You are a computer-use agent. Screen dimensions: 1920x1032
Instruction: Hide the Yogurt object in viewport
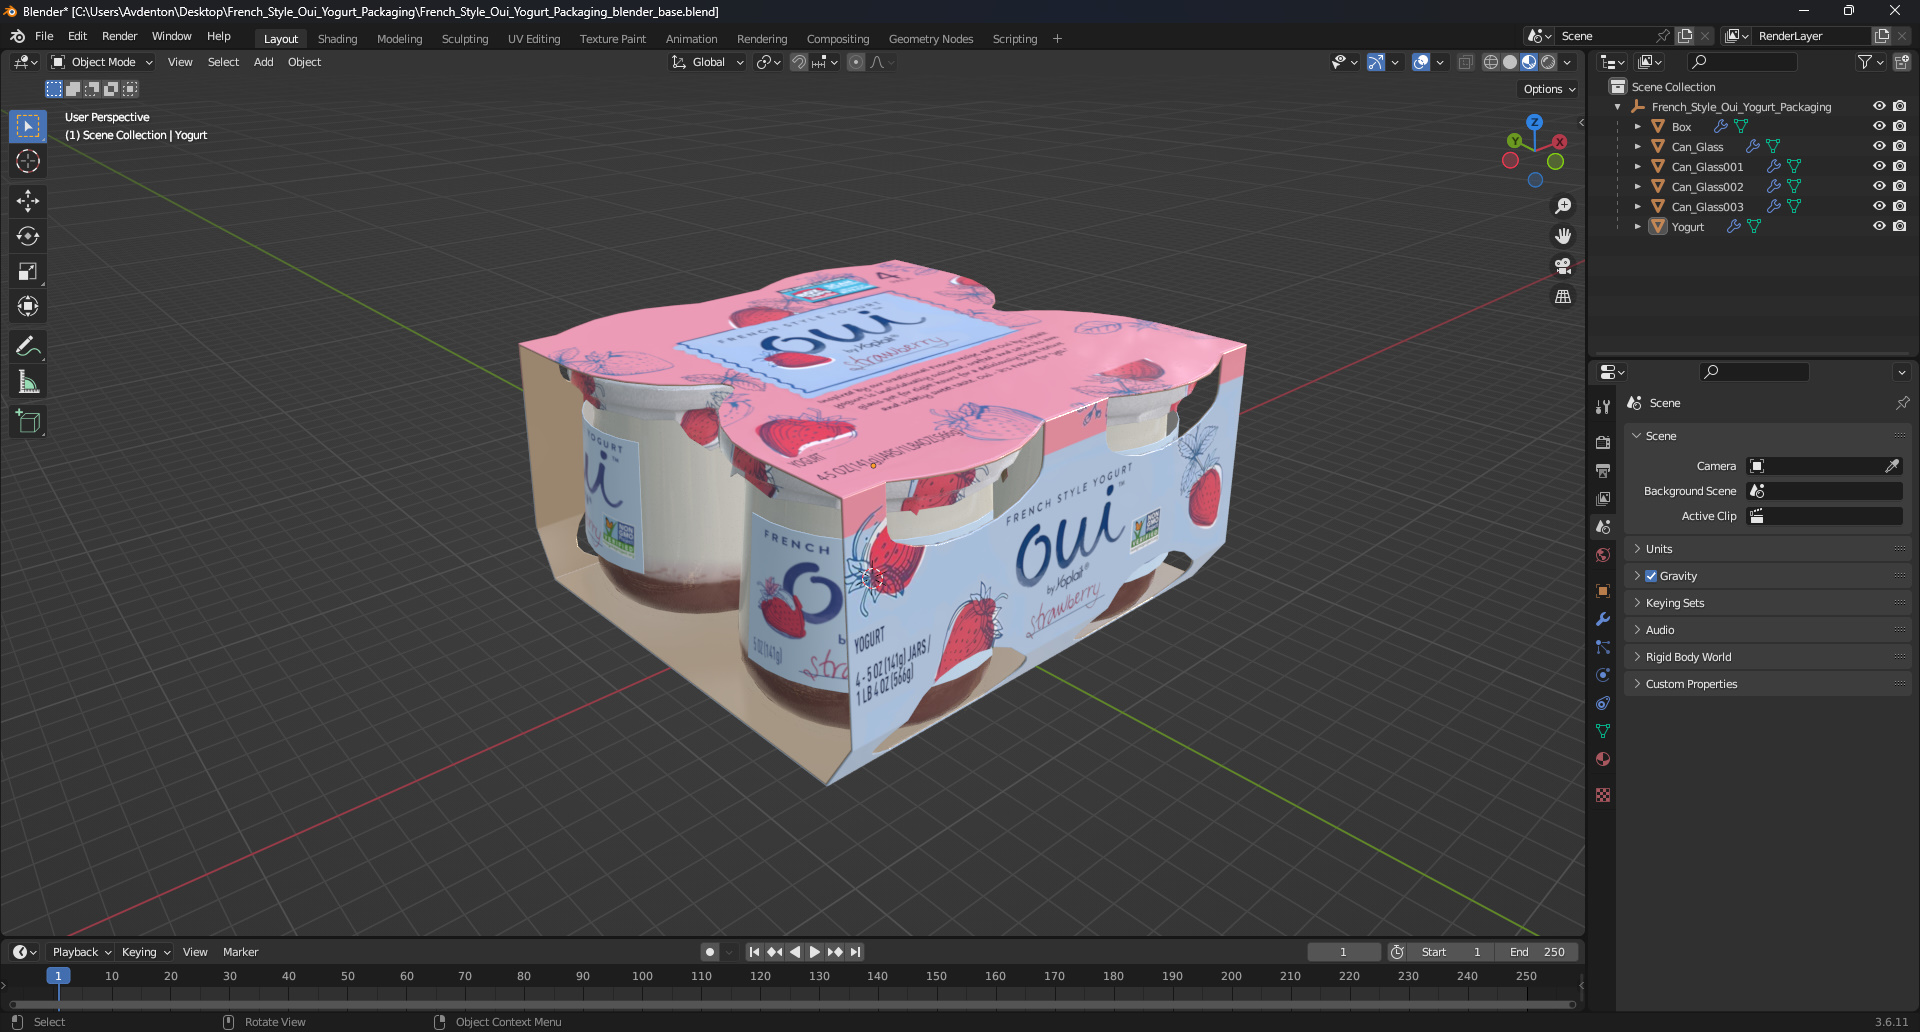1879,226
